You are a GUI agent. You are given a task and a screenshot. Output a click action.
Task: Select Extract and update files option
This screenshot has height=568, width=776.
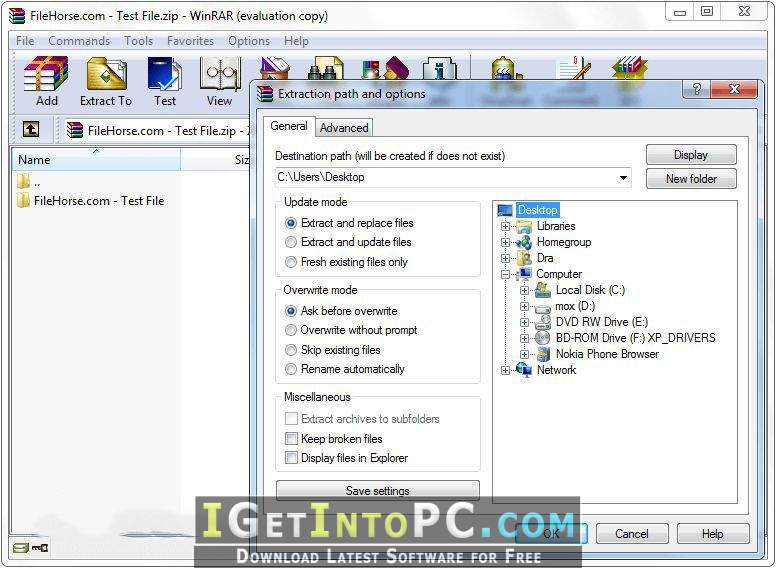point(291,242)
